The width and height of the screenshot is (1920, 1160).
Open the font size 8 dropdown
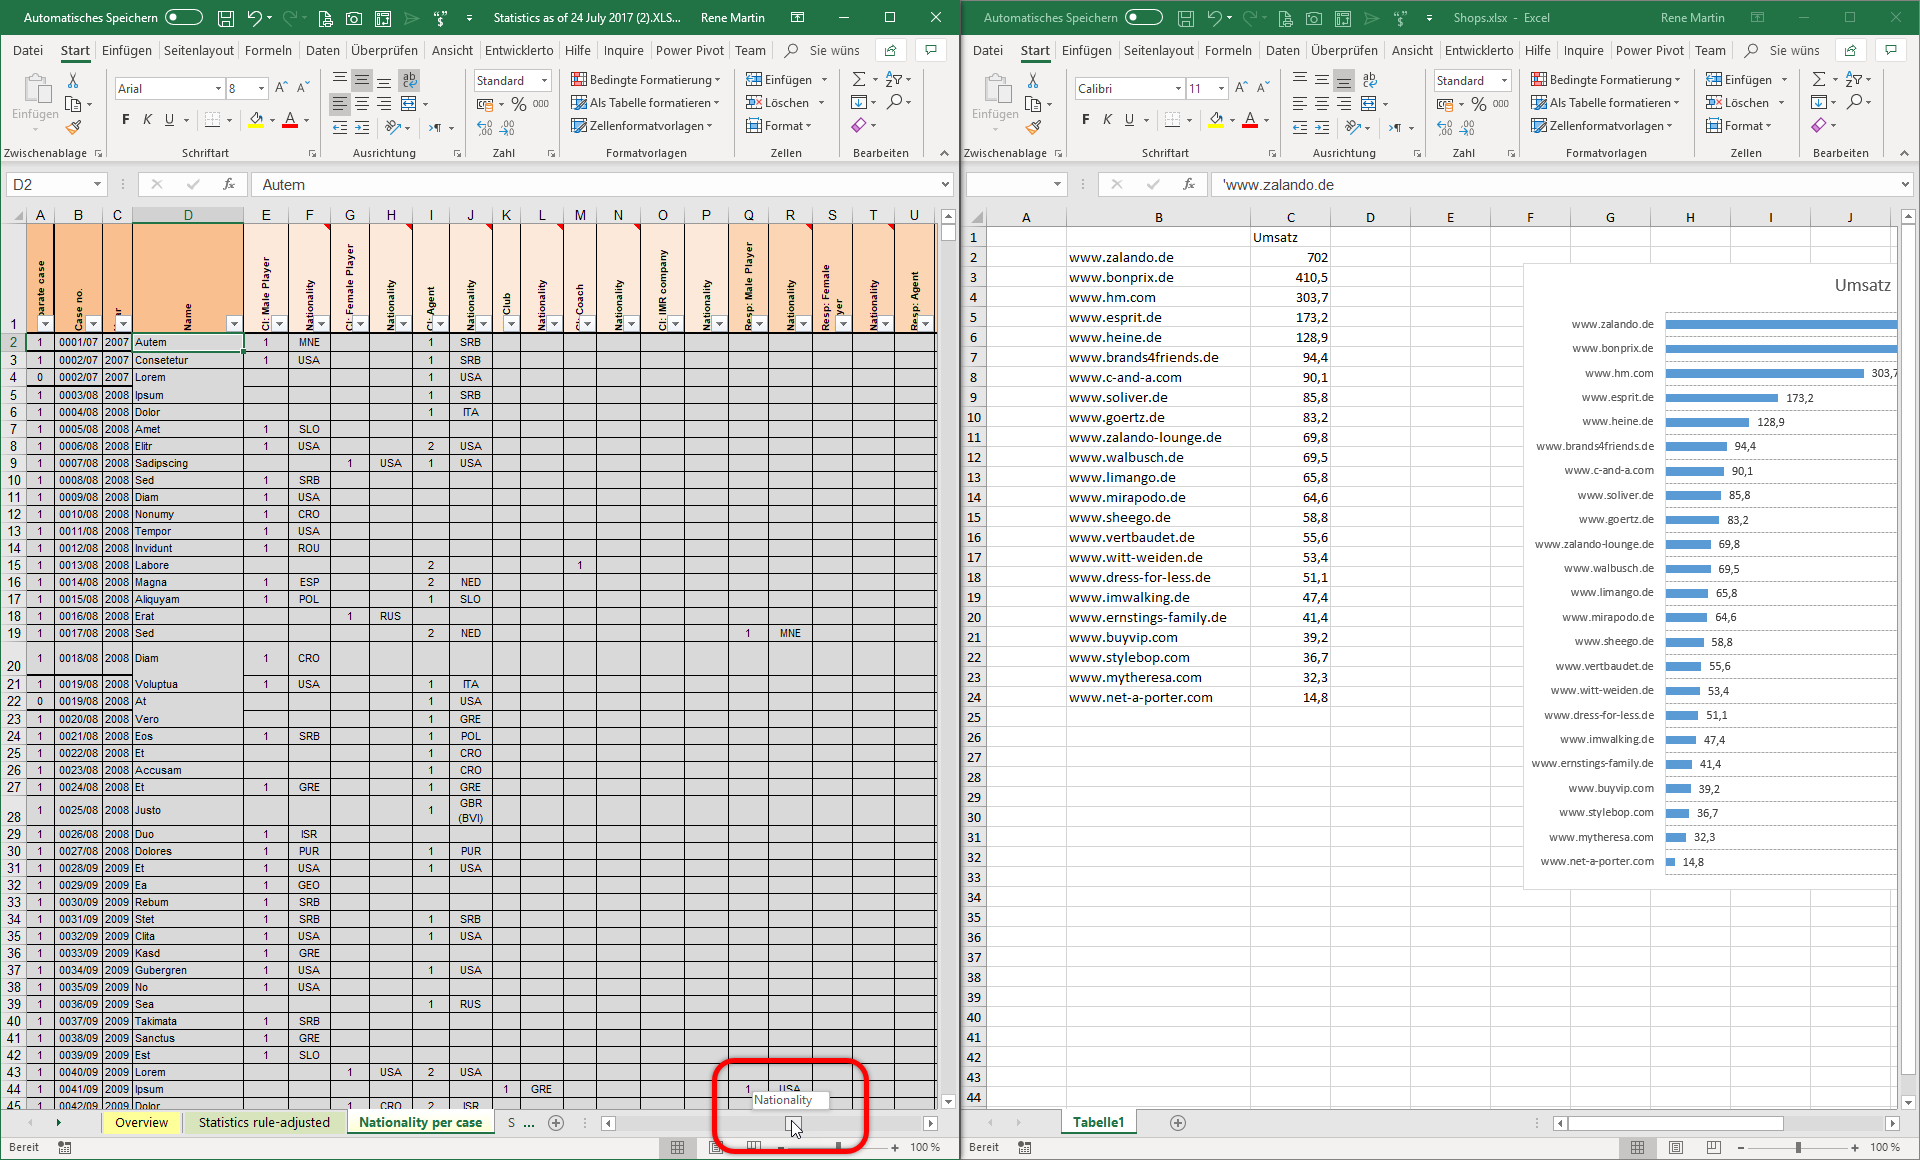(x=261, y=88)
